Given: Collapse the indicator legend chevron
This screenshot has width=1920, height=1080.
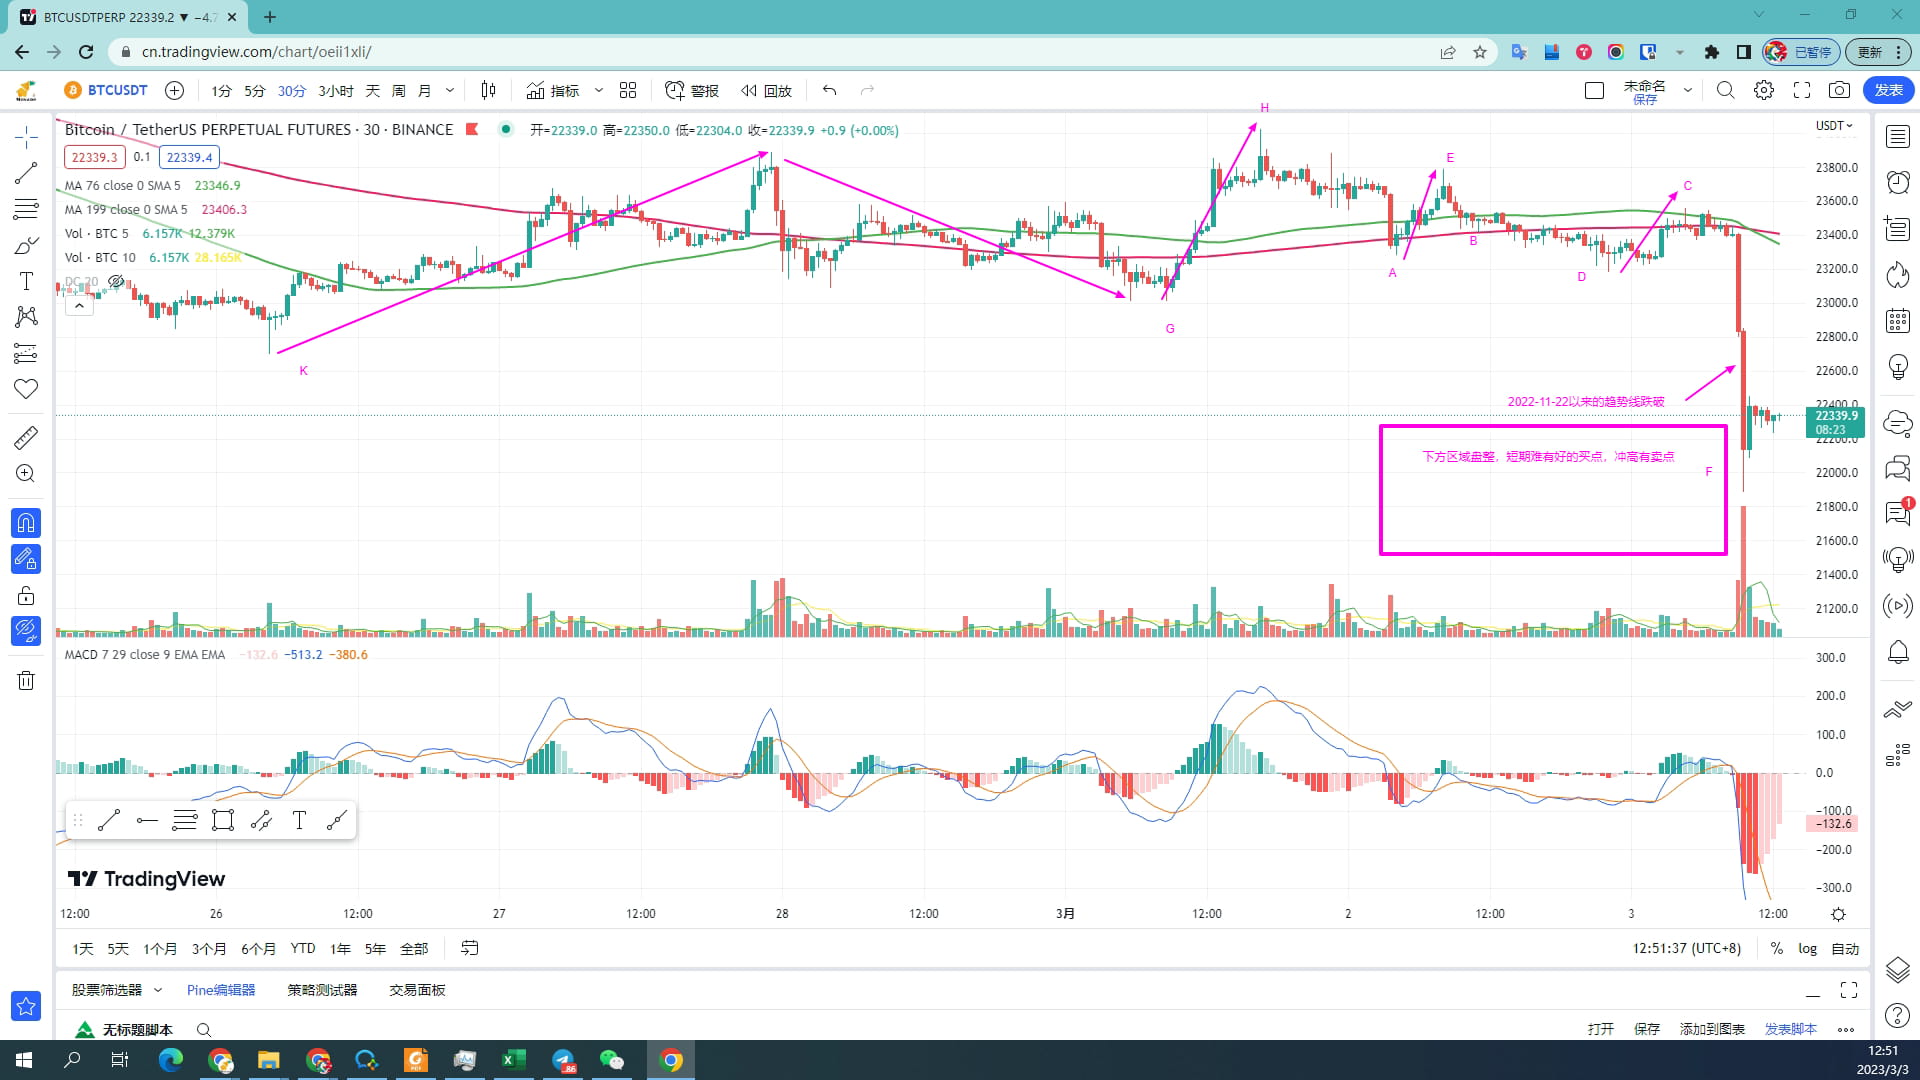Looking at the screenshot, I should pyautogui.click(x=79, y=306).
